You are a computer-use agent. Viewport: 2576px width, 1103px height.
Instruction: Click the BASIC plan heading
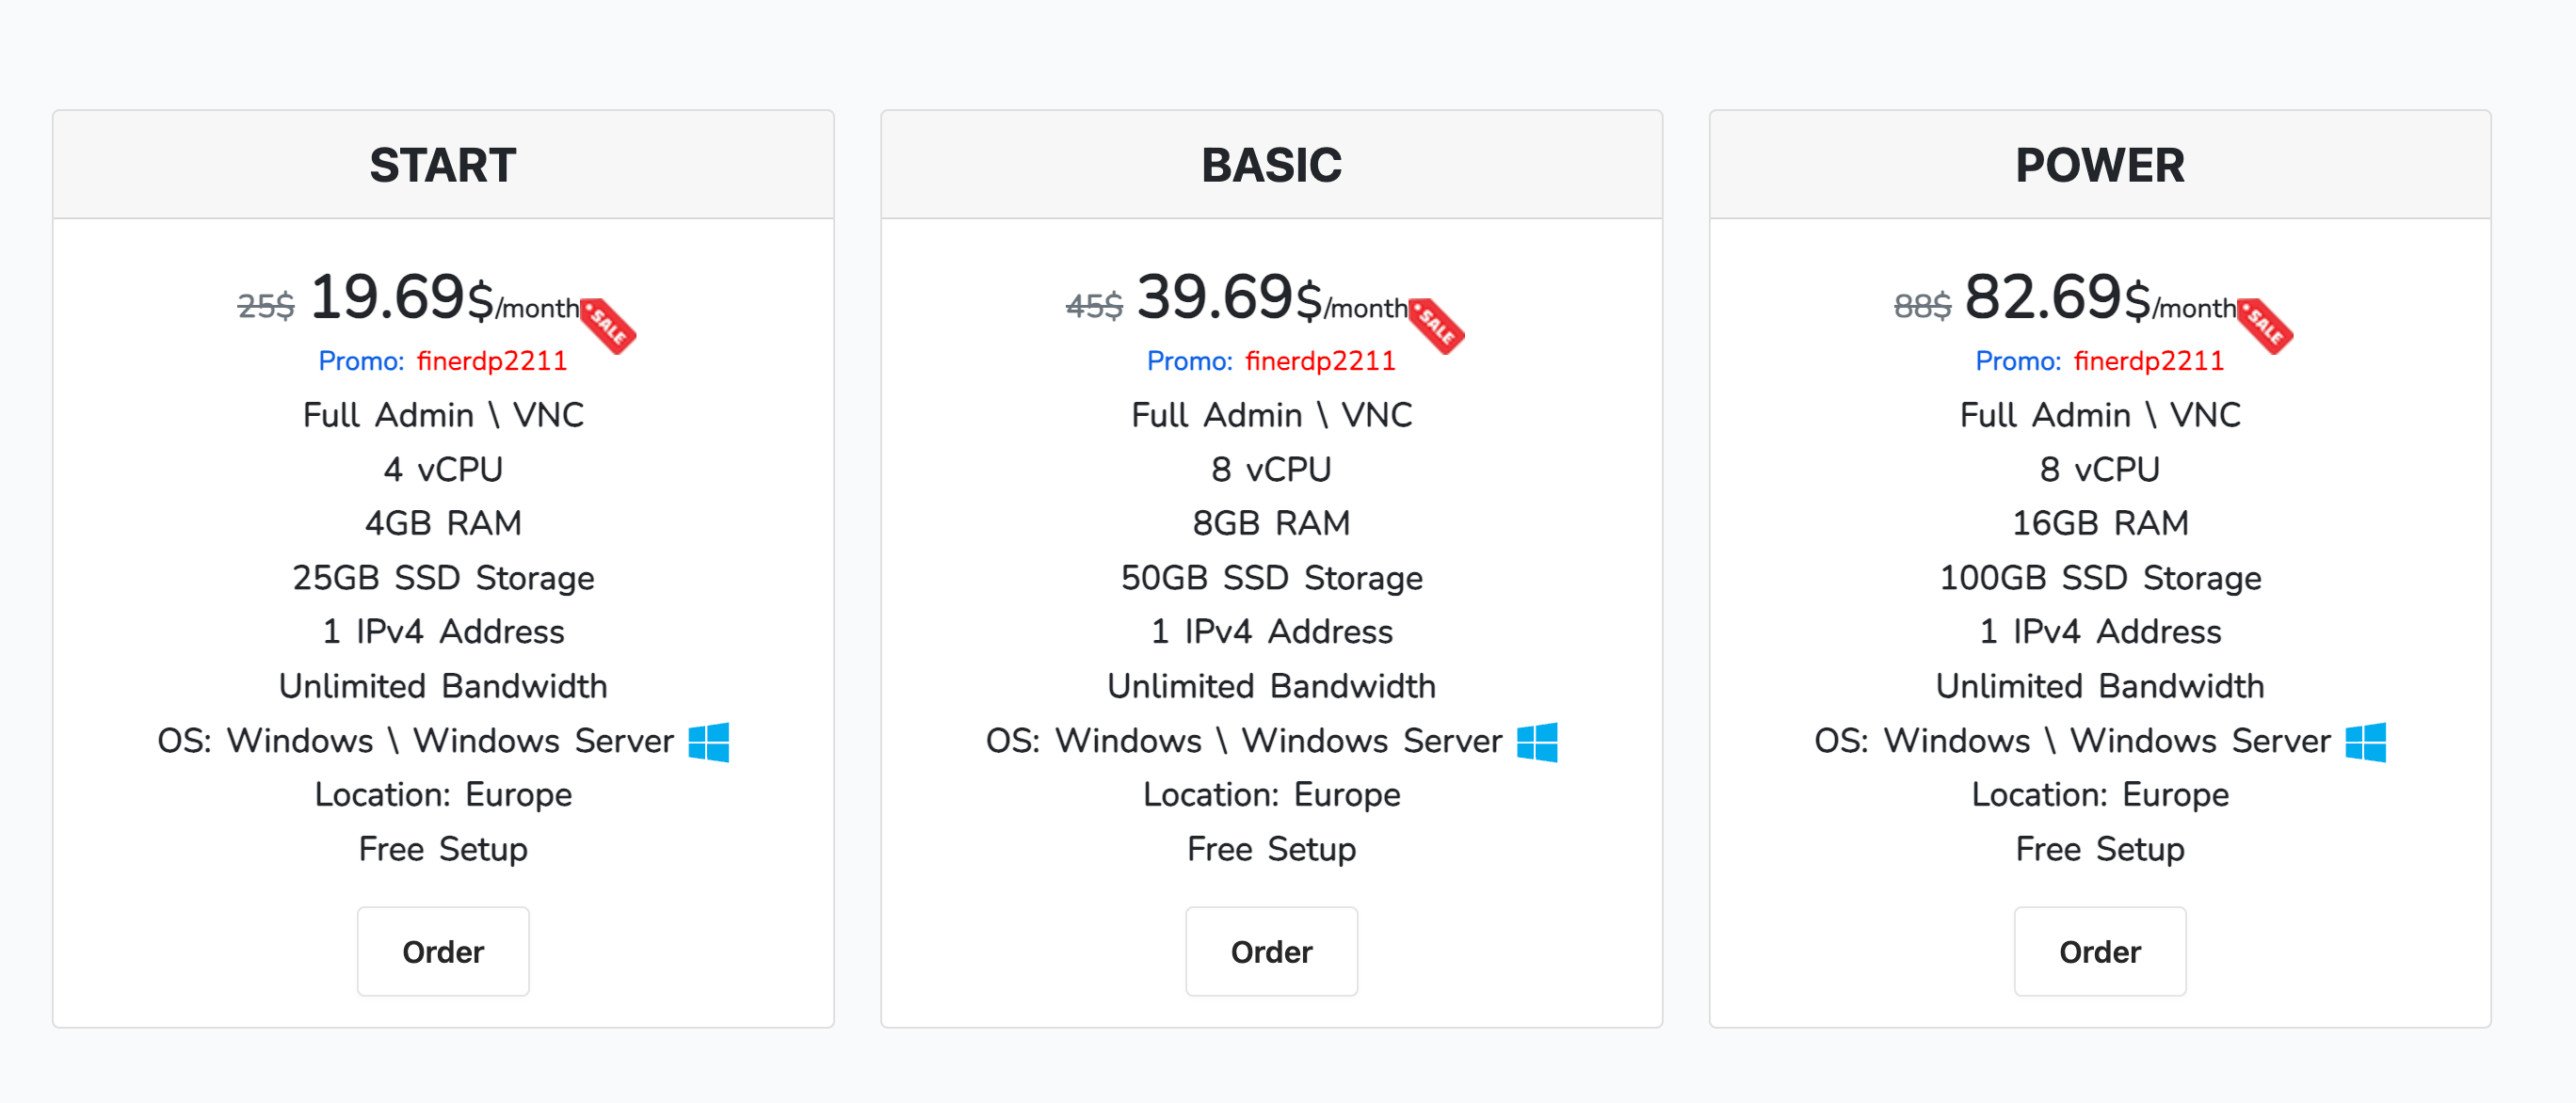click(x=1271, y=165)
